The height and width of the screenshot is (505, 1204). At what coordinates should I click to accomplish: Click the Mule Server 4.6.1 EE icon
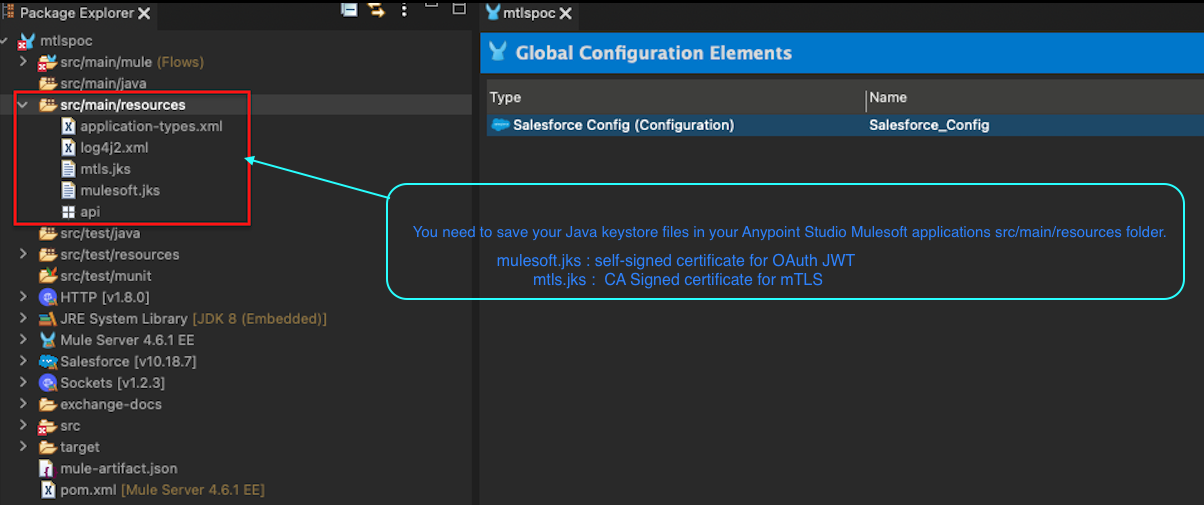tap(47, 340)
